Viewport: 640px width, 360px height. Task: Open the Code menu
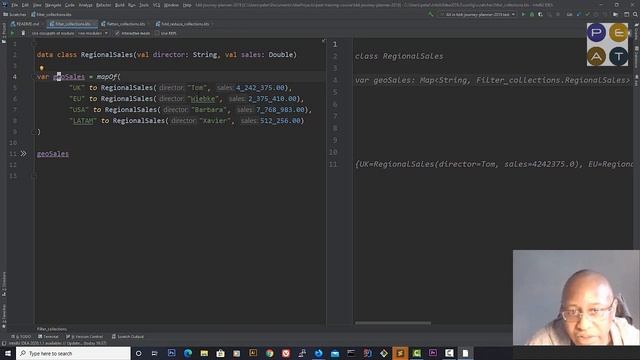click(x=70, y=5)
